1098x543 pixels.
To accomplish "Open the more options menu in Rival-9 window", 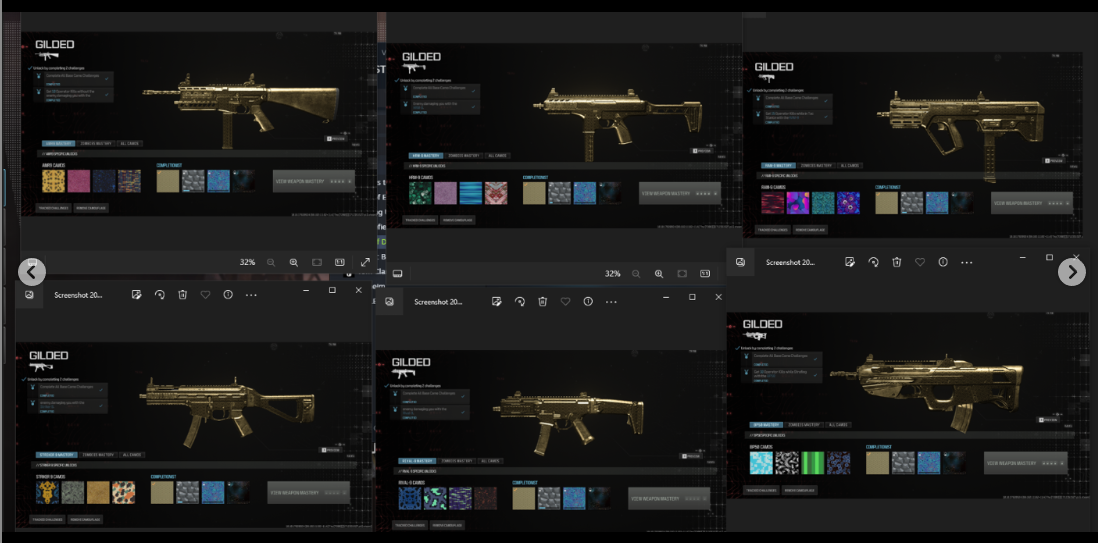I will pyautogui.click(x=611, y=301).
